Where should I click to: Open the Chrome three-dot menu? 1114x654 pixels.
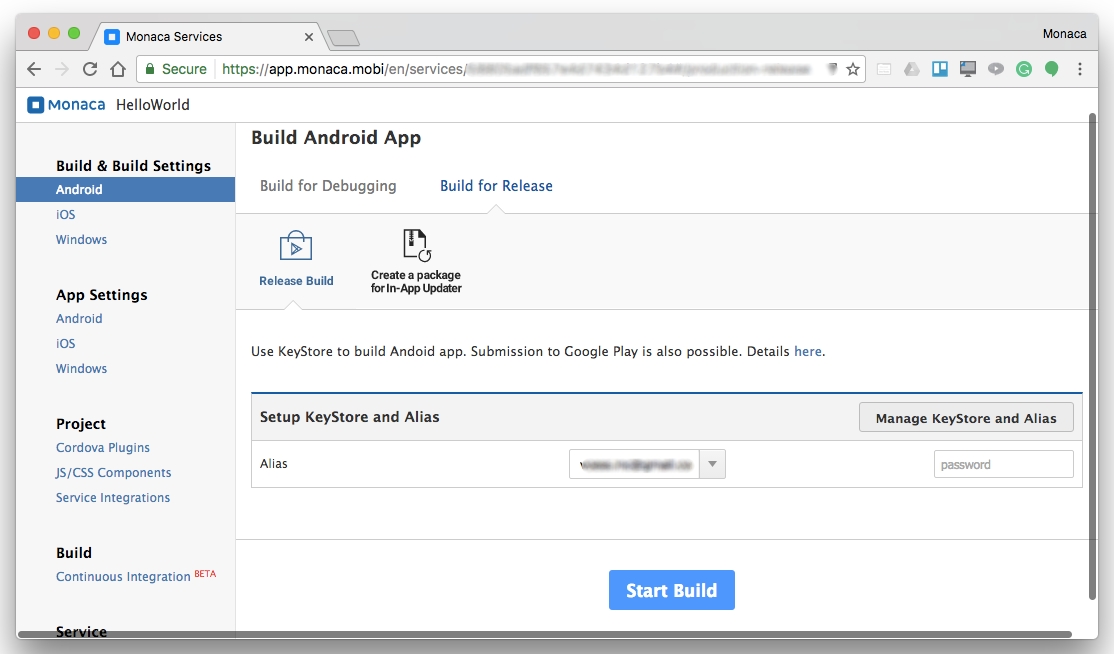tap(1080, 69)
